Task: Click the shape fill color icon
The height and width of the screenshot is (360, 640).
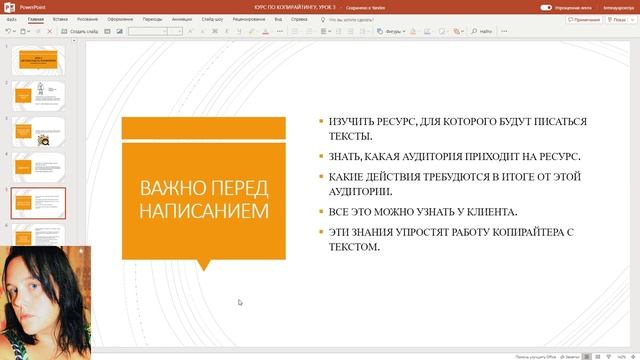Action: click(413, 31)
